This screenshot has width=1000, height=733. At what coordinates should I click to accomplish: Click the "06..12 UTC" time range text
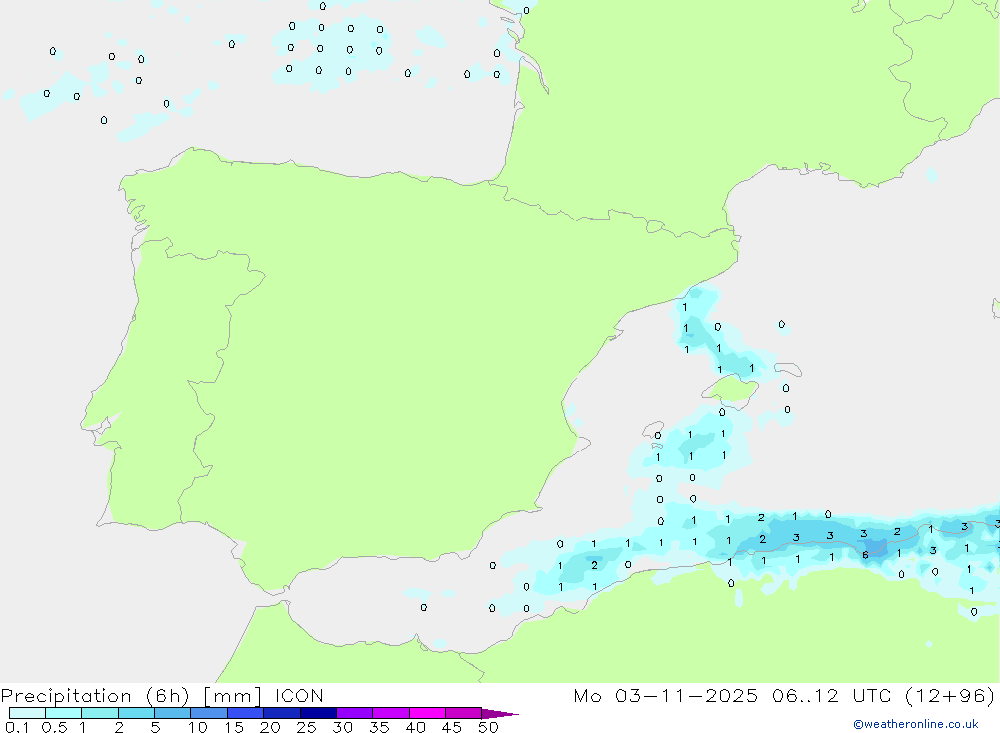[x=831, y=695]
